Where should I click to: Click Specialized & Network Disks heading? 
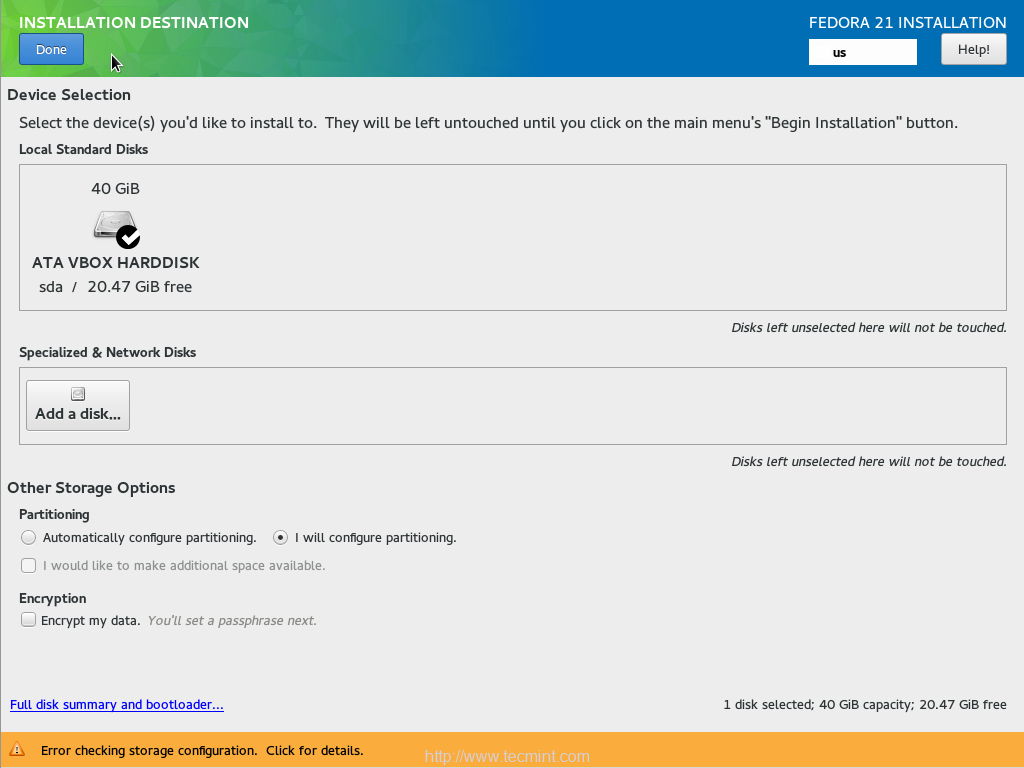click(108, 353)
